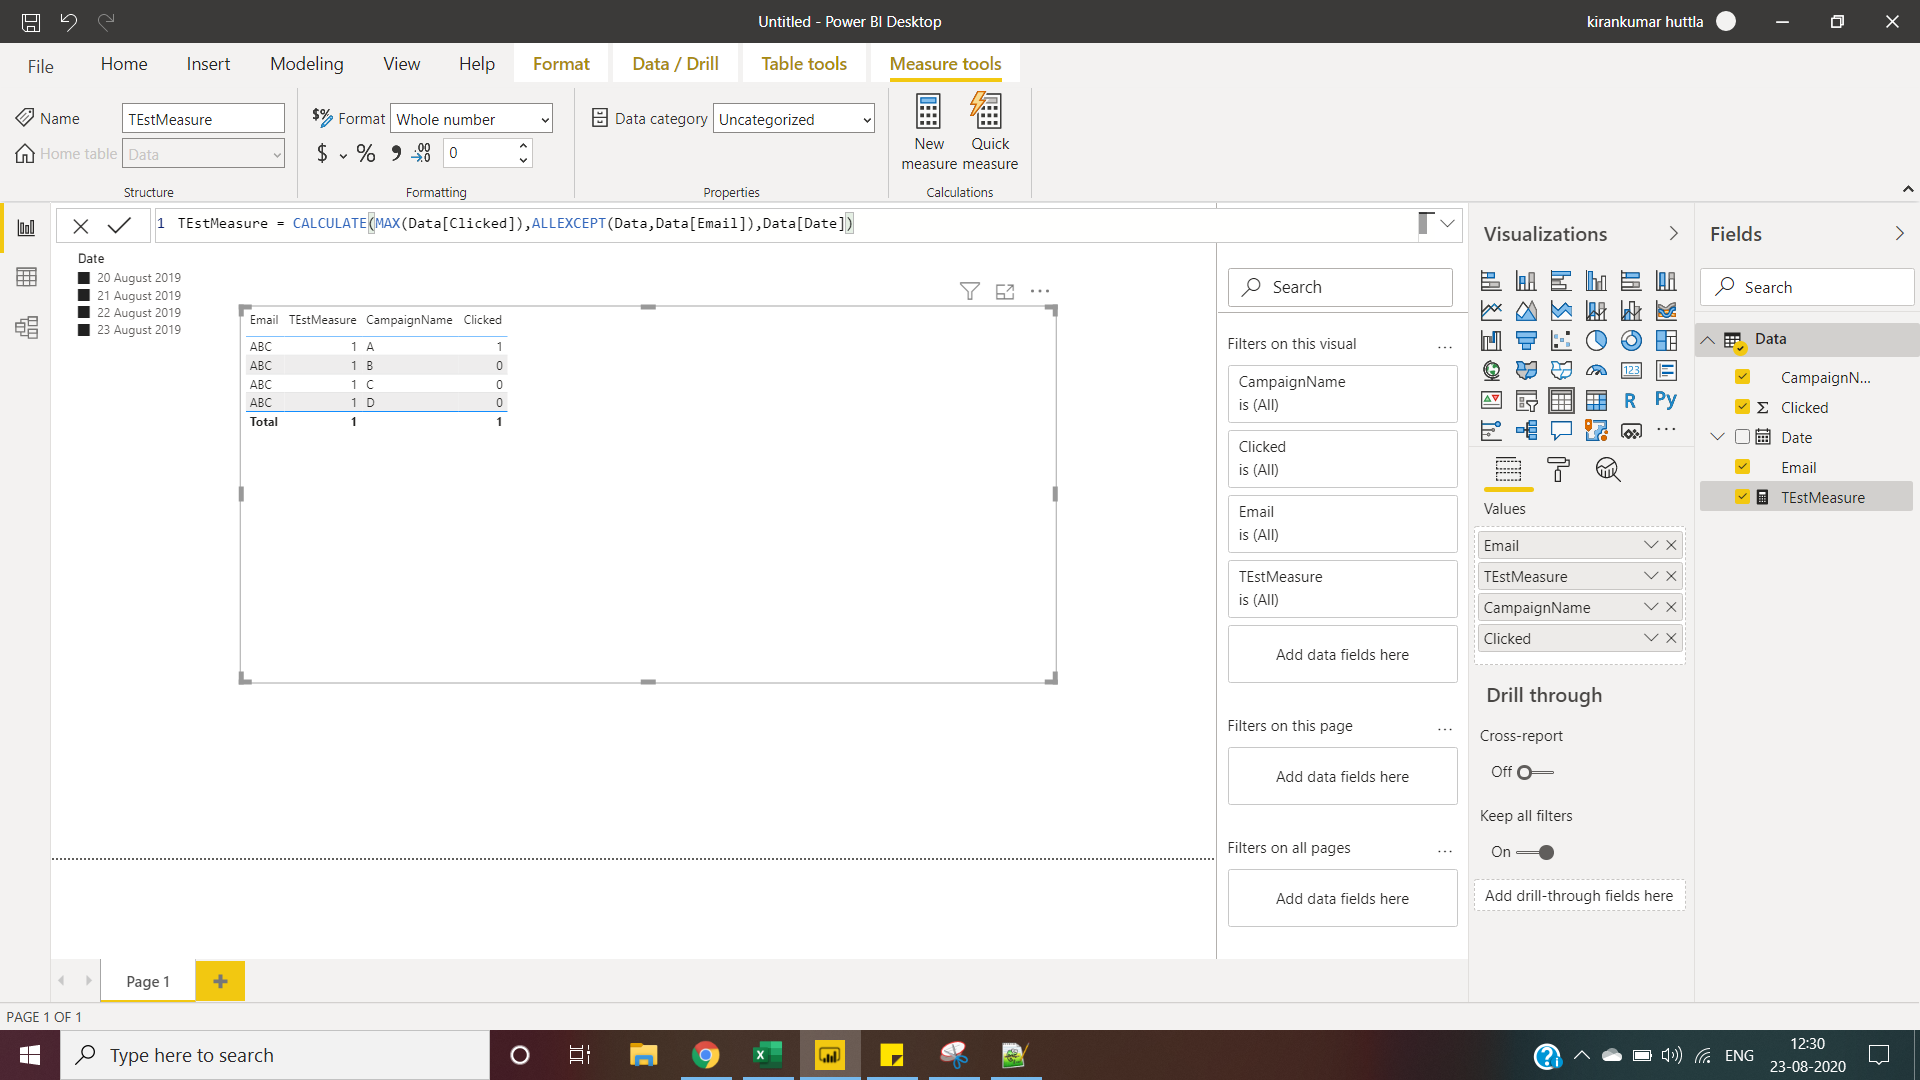Choose the R script visual icon
Viewport: 1920px width, 1080px height.
tap(1631, 400)
